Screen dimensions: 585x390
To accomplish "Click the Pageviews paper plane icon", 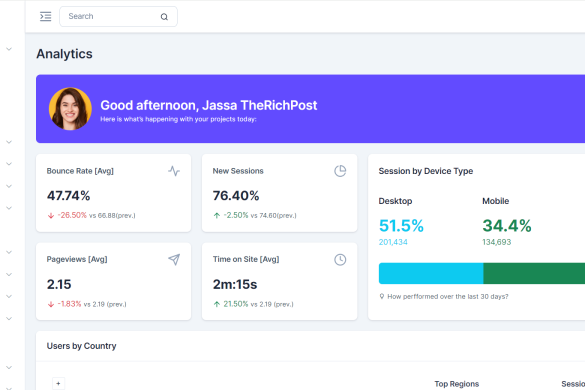I will pos(174,259).
